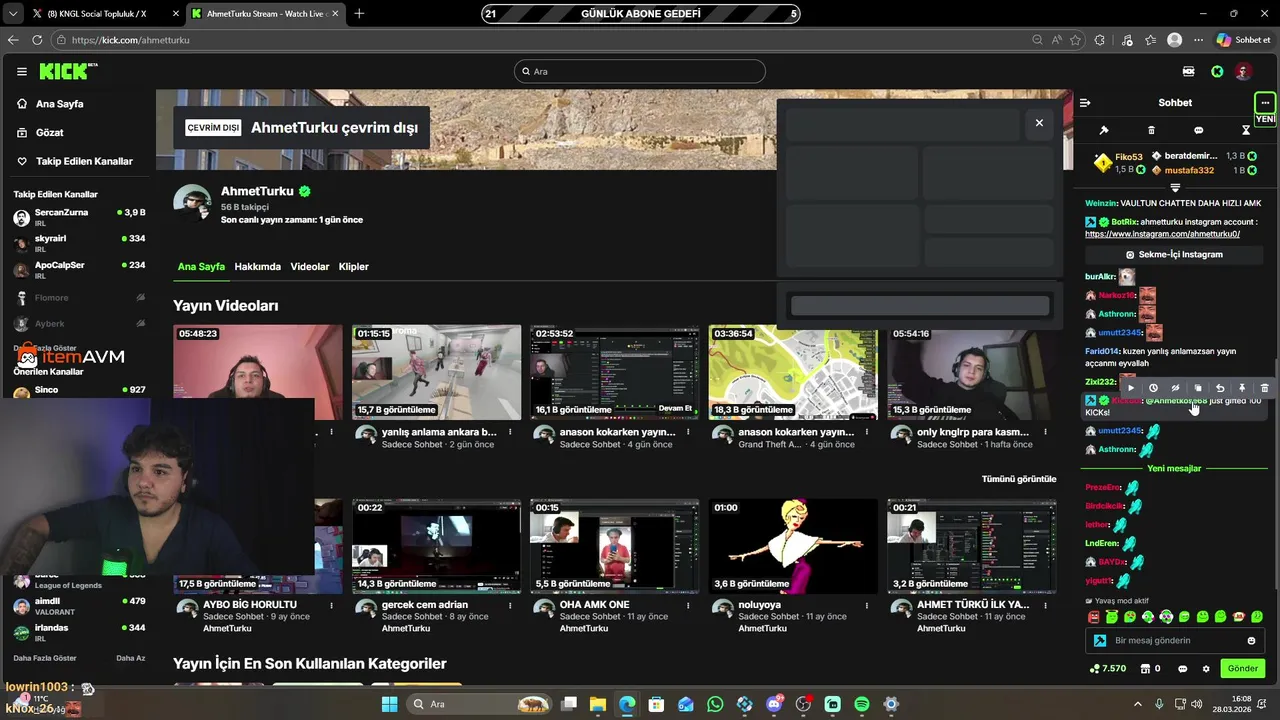Collapse the Sohbet chat panel

click(x=1085, y=102)
